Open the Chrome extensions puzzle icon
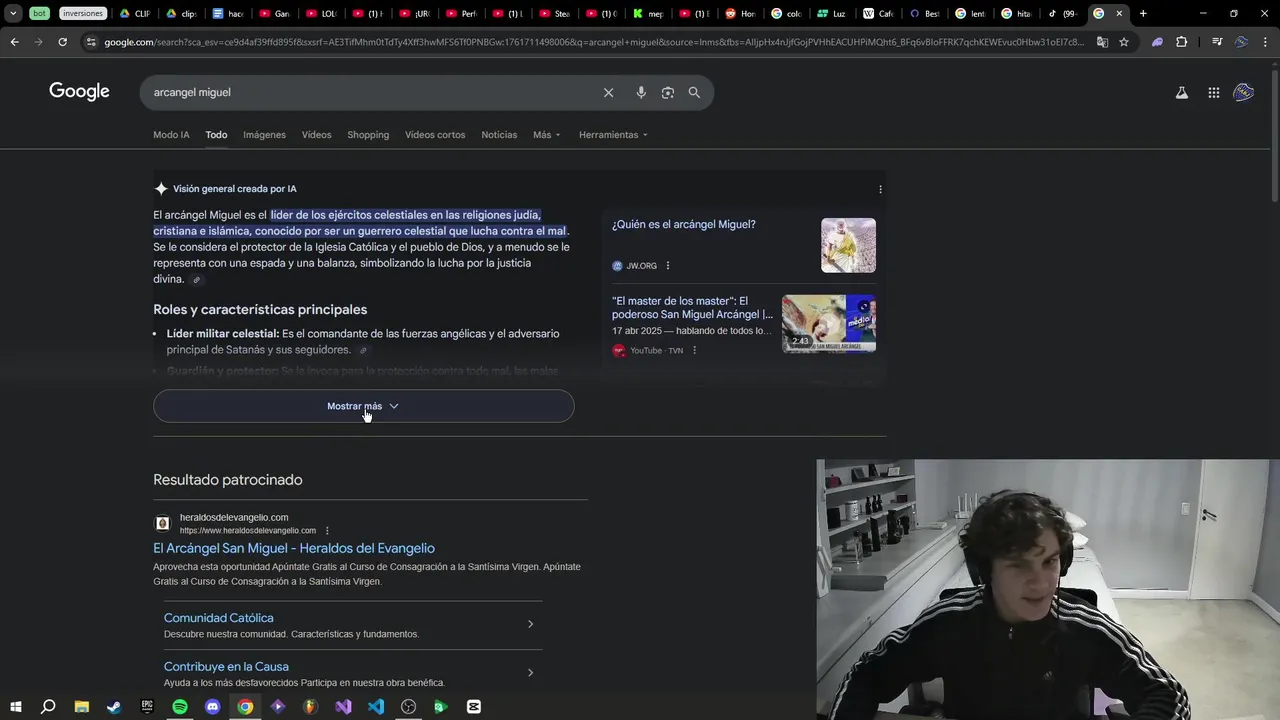Viewport: 1280px width, 720px height. [x=1182, y=42]
